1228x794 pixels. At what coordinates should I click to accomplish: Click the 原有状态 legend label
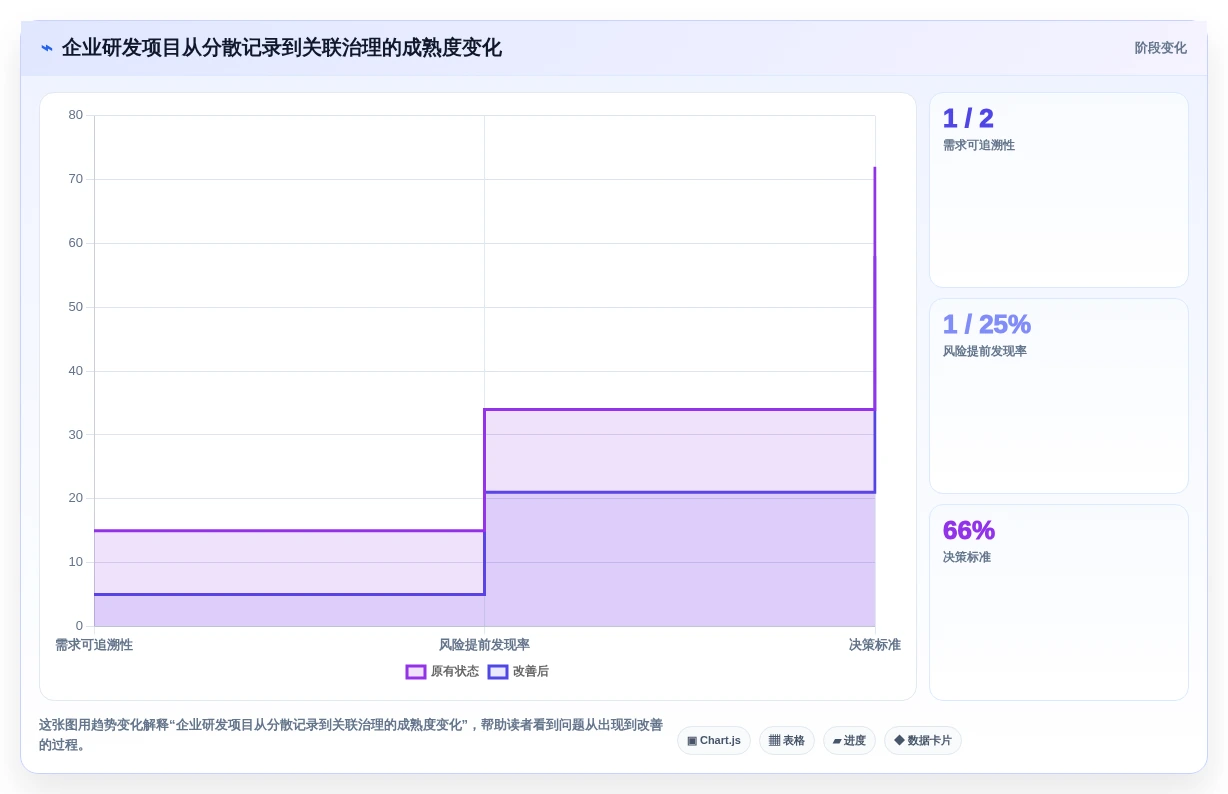[455, 672]
